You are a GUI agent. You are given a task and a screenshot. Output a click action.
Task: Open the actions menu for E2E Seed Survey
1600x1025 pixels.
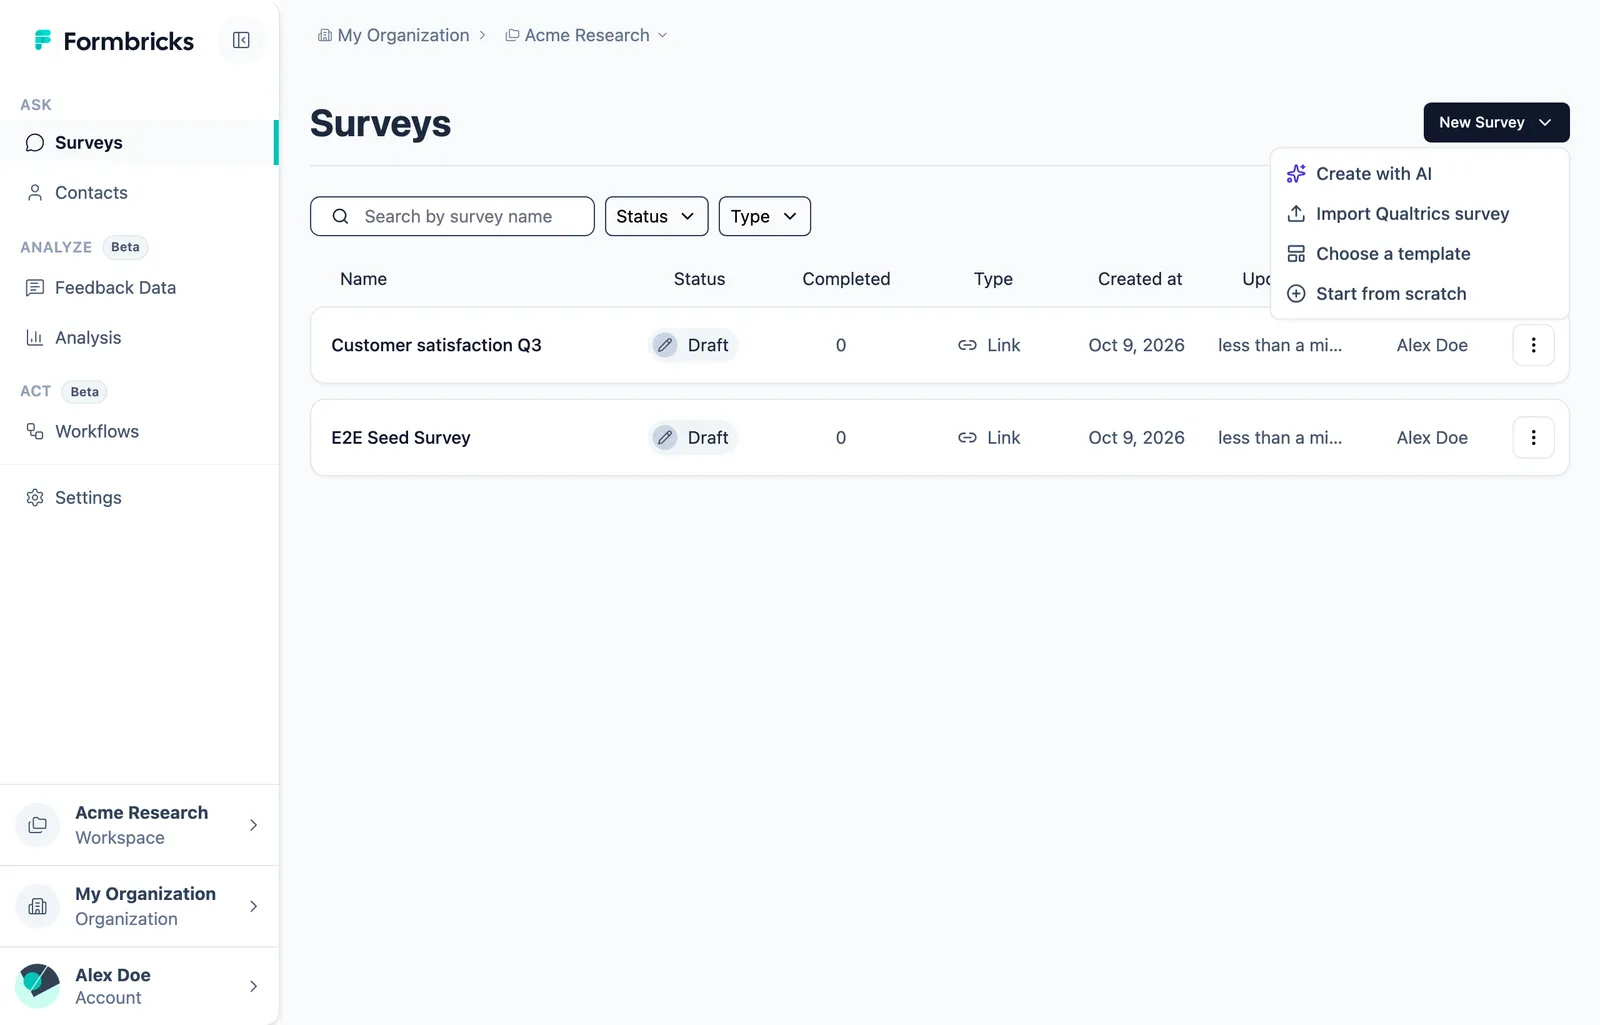[1533, 437]
